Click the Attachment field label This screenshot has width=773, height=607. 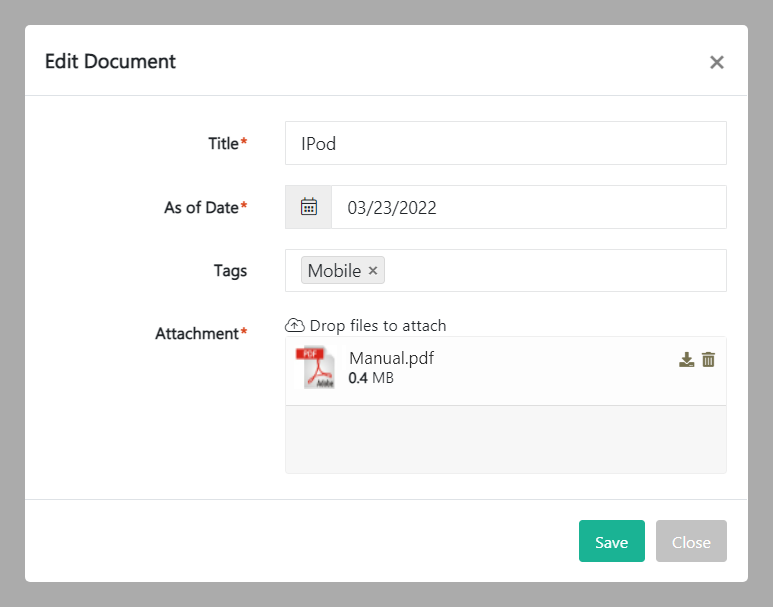[x=197, y=333]
